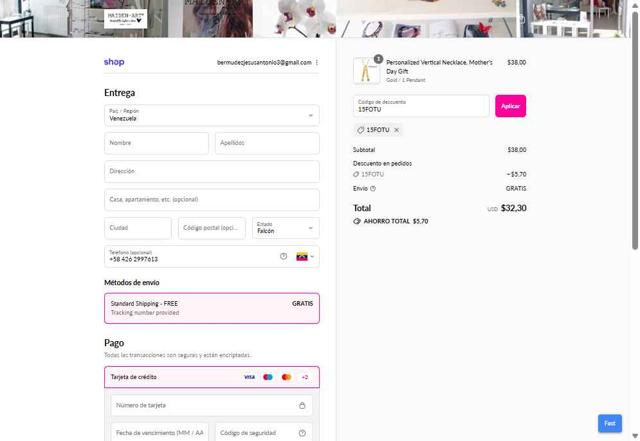640x441 pixels.
Task: Click the Total amount $32,30
Action: [x=513, y=208]
